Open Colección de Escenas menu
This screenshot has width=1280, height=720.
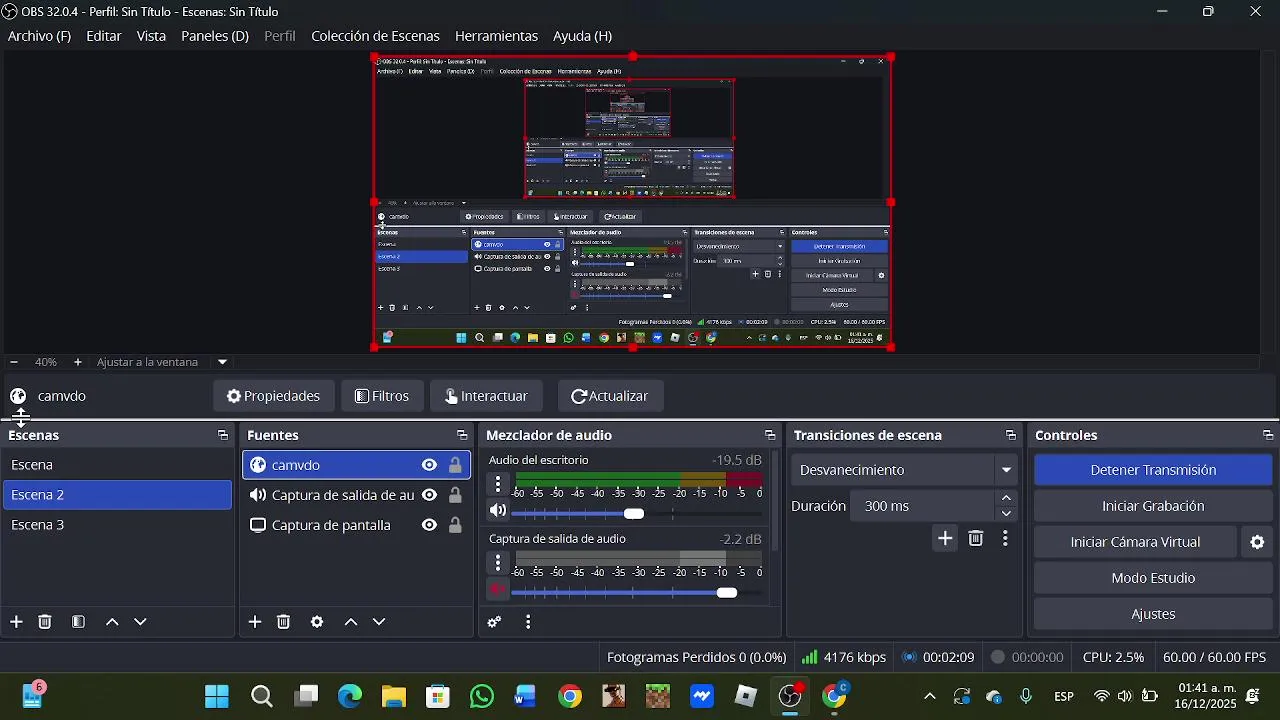click(375, 36)
